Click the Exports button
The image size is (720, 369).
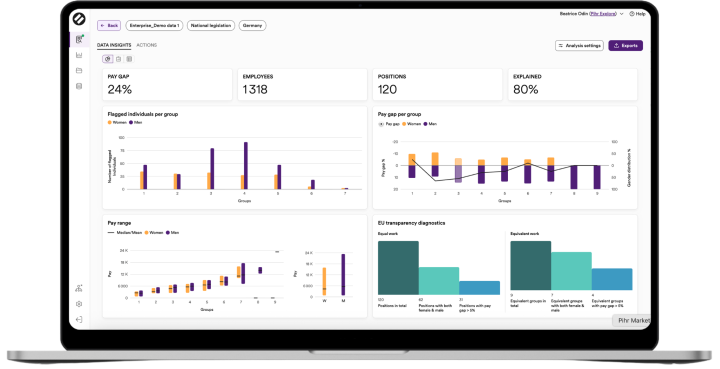625,45
